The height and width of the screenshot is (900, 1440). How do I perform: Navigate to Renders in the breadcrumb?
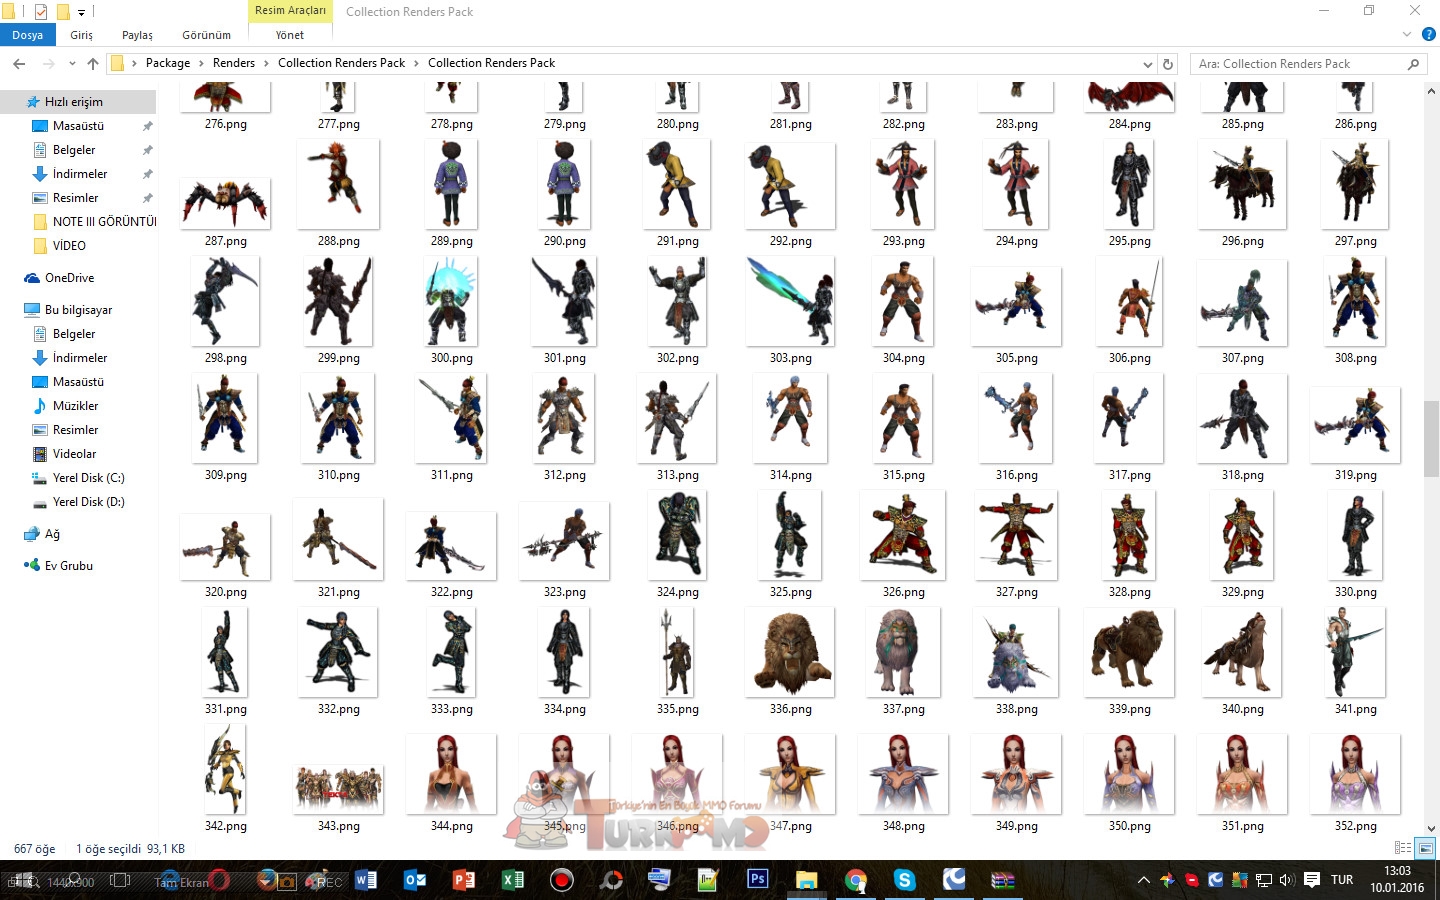coord(233,63)
